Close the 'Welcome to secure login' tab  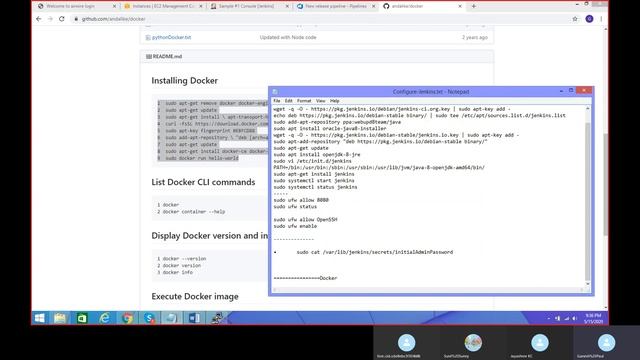coord(114,6)
